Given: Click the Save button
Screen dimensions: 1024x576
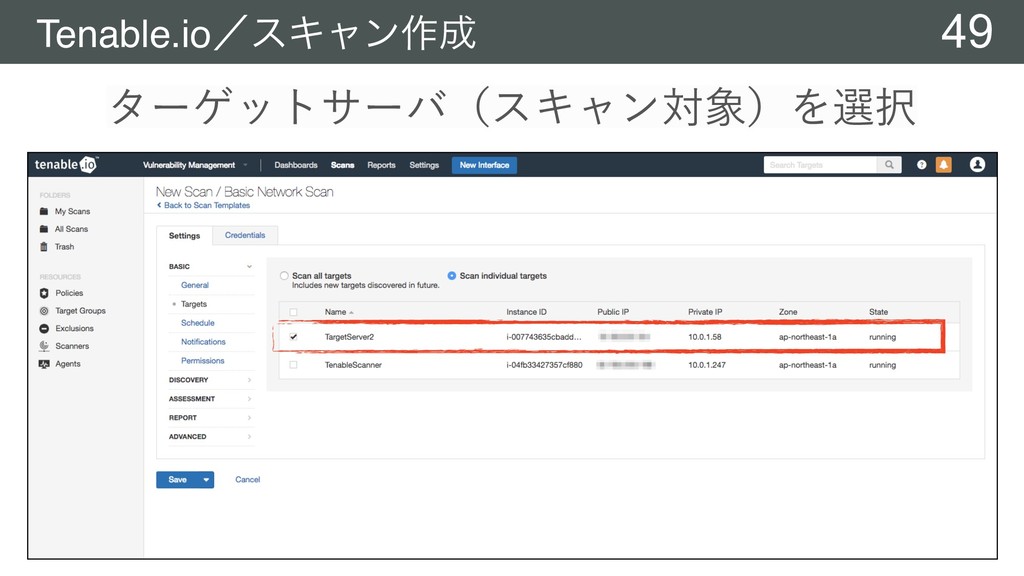Looking at the screenshot, I should (178, 480).
